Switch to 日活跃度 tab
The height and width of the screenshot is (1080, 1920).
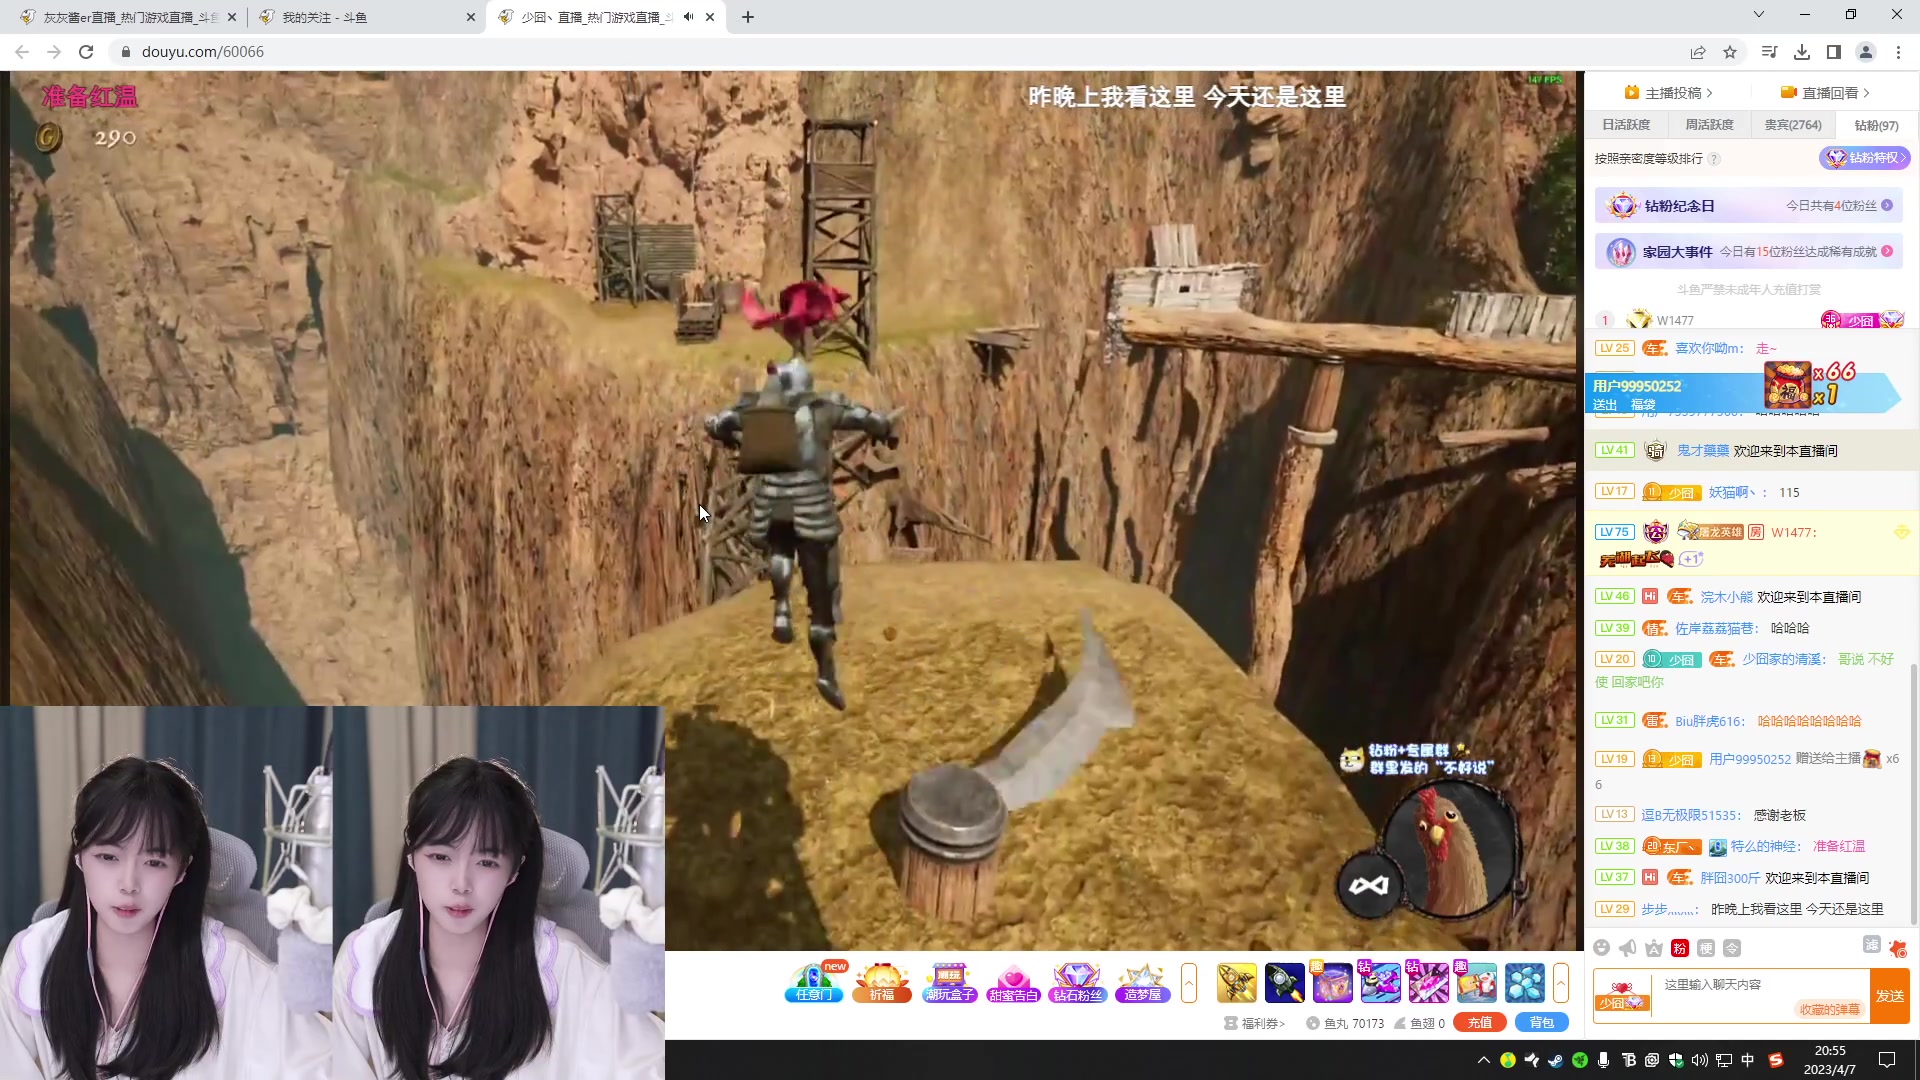tap(1626, 125)
